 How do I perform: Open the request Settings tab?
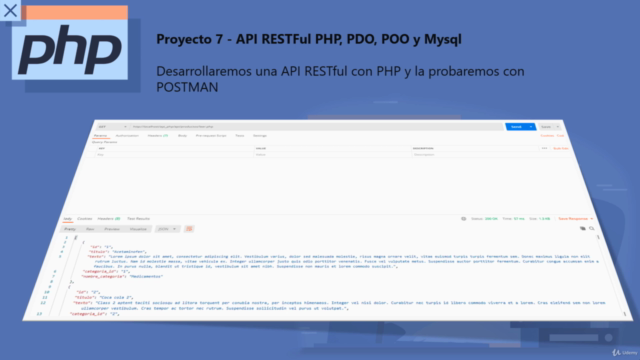point(260,136)
